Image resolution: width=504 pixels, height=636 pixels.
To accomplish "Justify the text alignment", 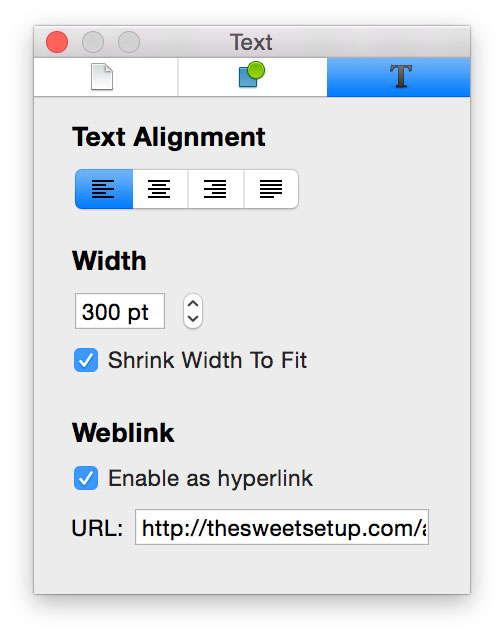I will (x=271, y=189).
